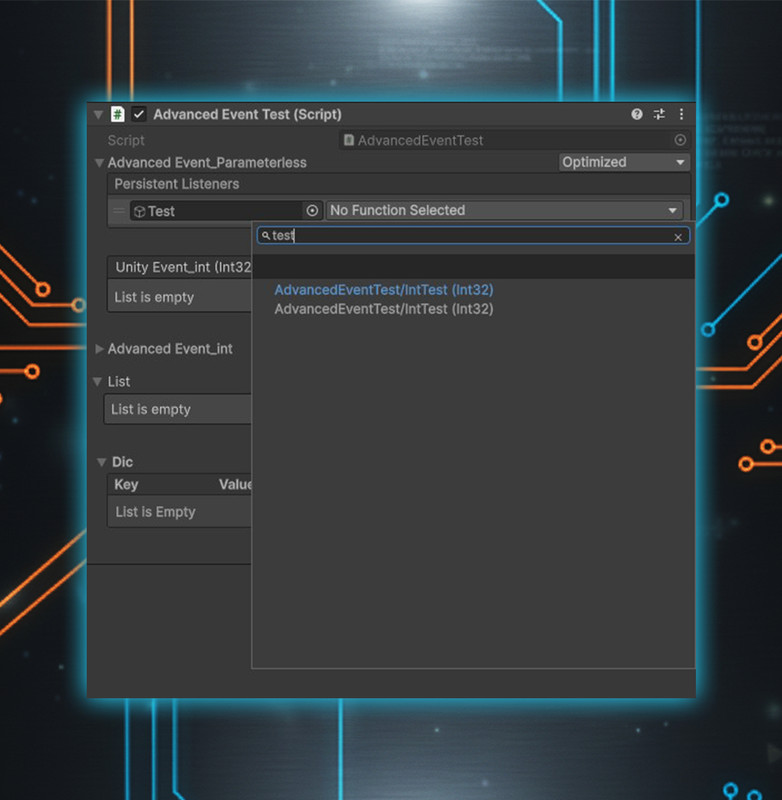Collapse the List foldout
The width and height of the screenshot is (782, 800).
(97, 382)
